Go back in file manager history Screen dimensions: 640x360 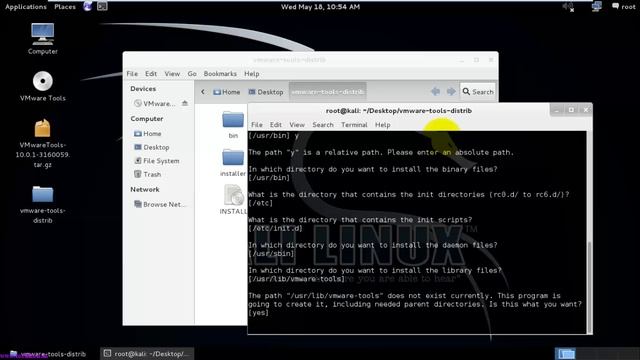point(436,91)
